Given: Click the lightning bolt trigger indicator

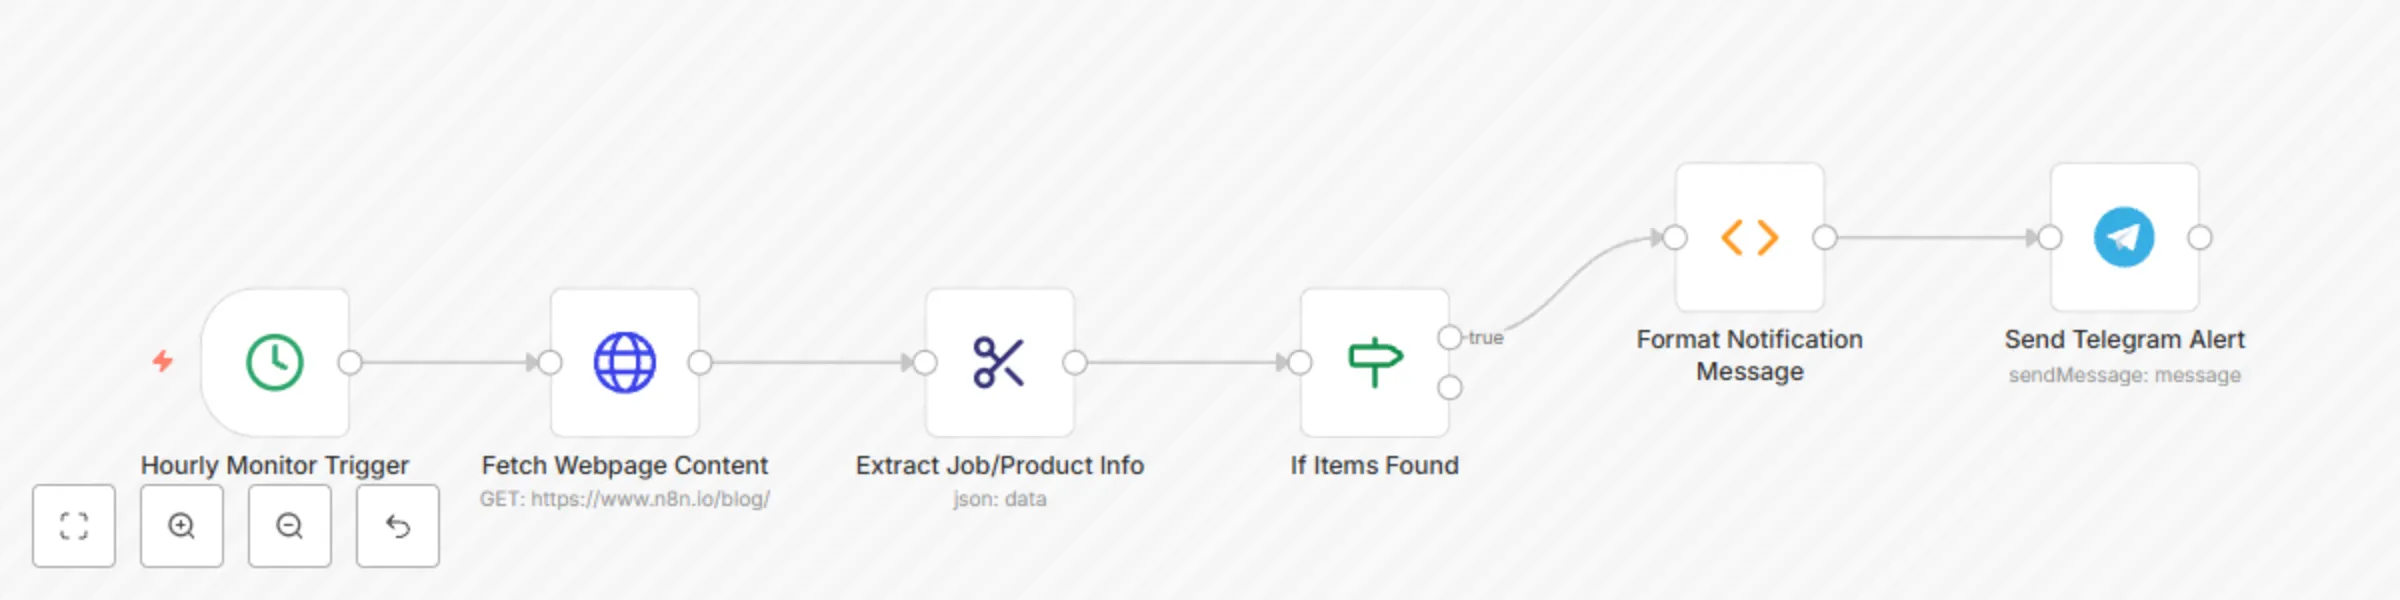Looking at the screenshot, I should pyautogui.click(x=163, y=358).
